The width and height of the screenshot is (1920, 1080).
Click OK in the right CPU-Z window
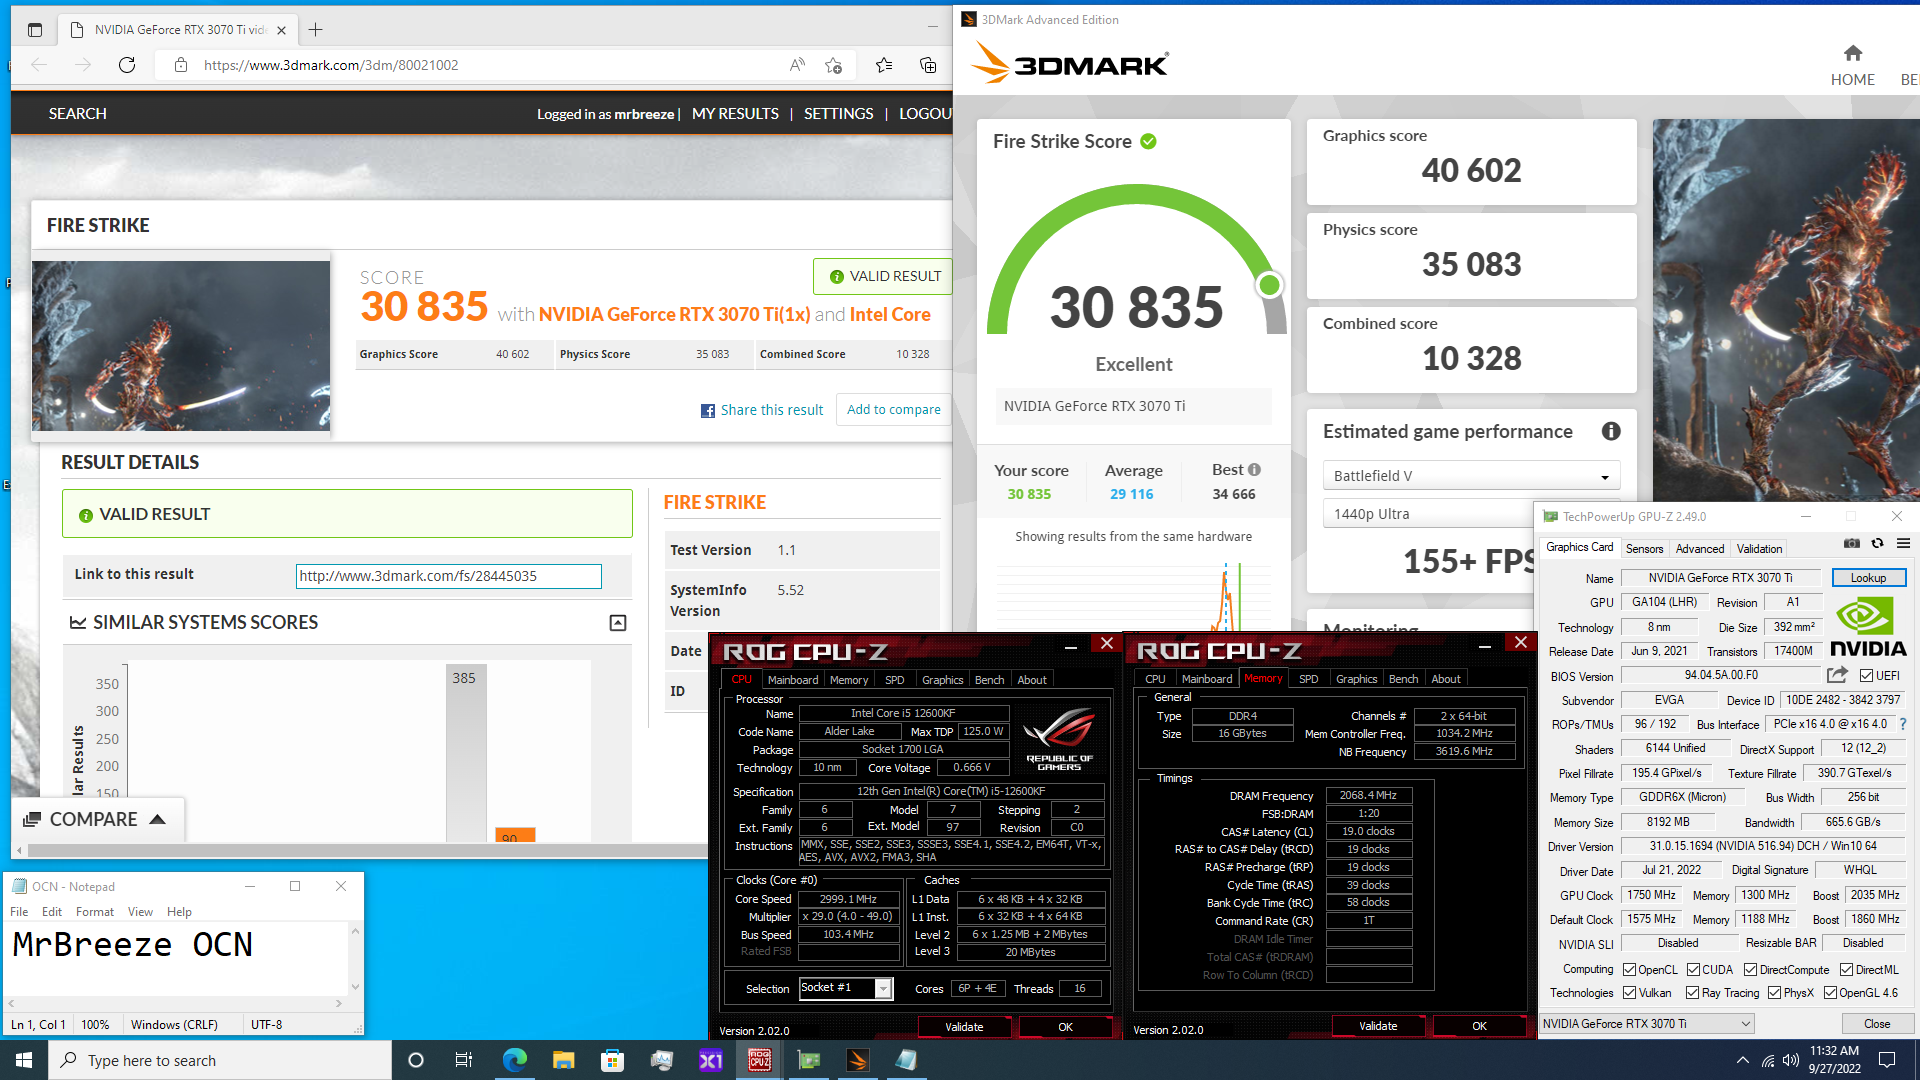1479,1026
